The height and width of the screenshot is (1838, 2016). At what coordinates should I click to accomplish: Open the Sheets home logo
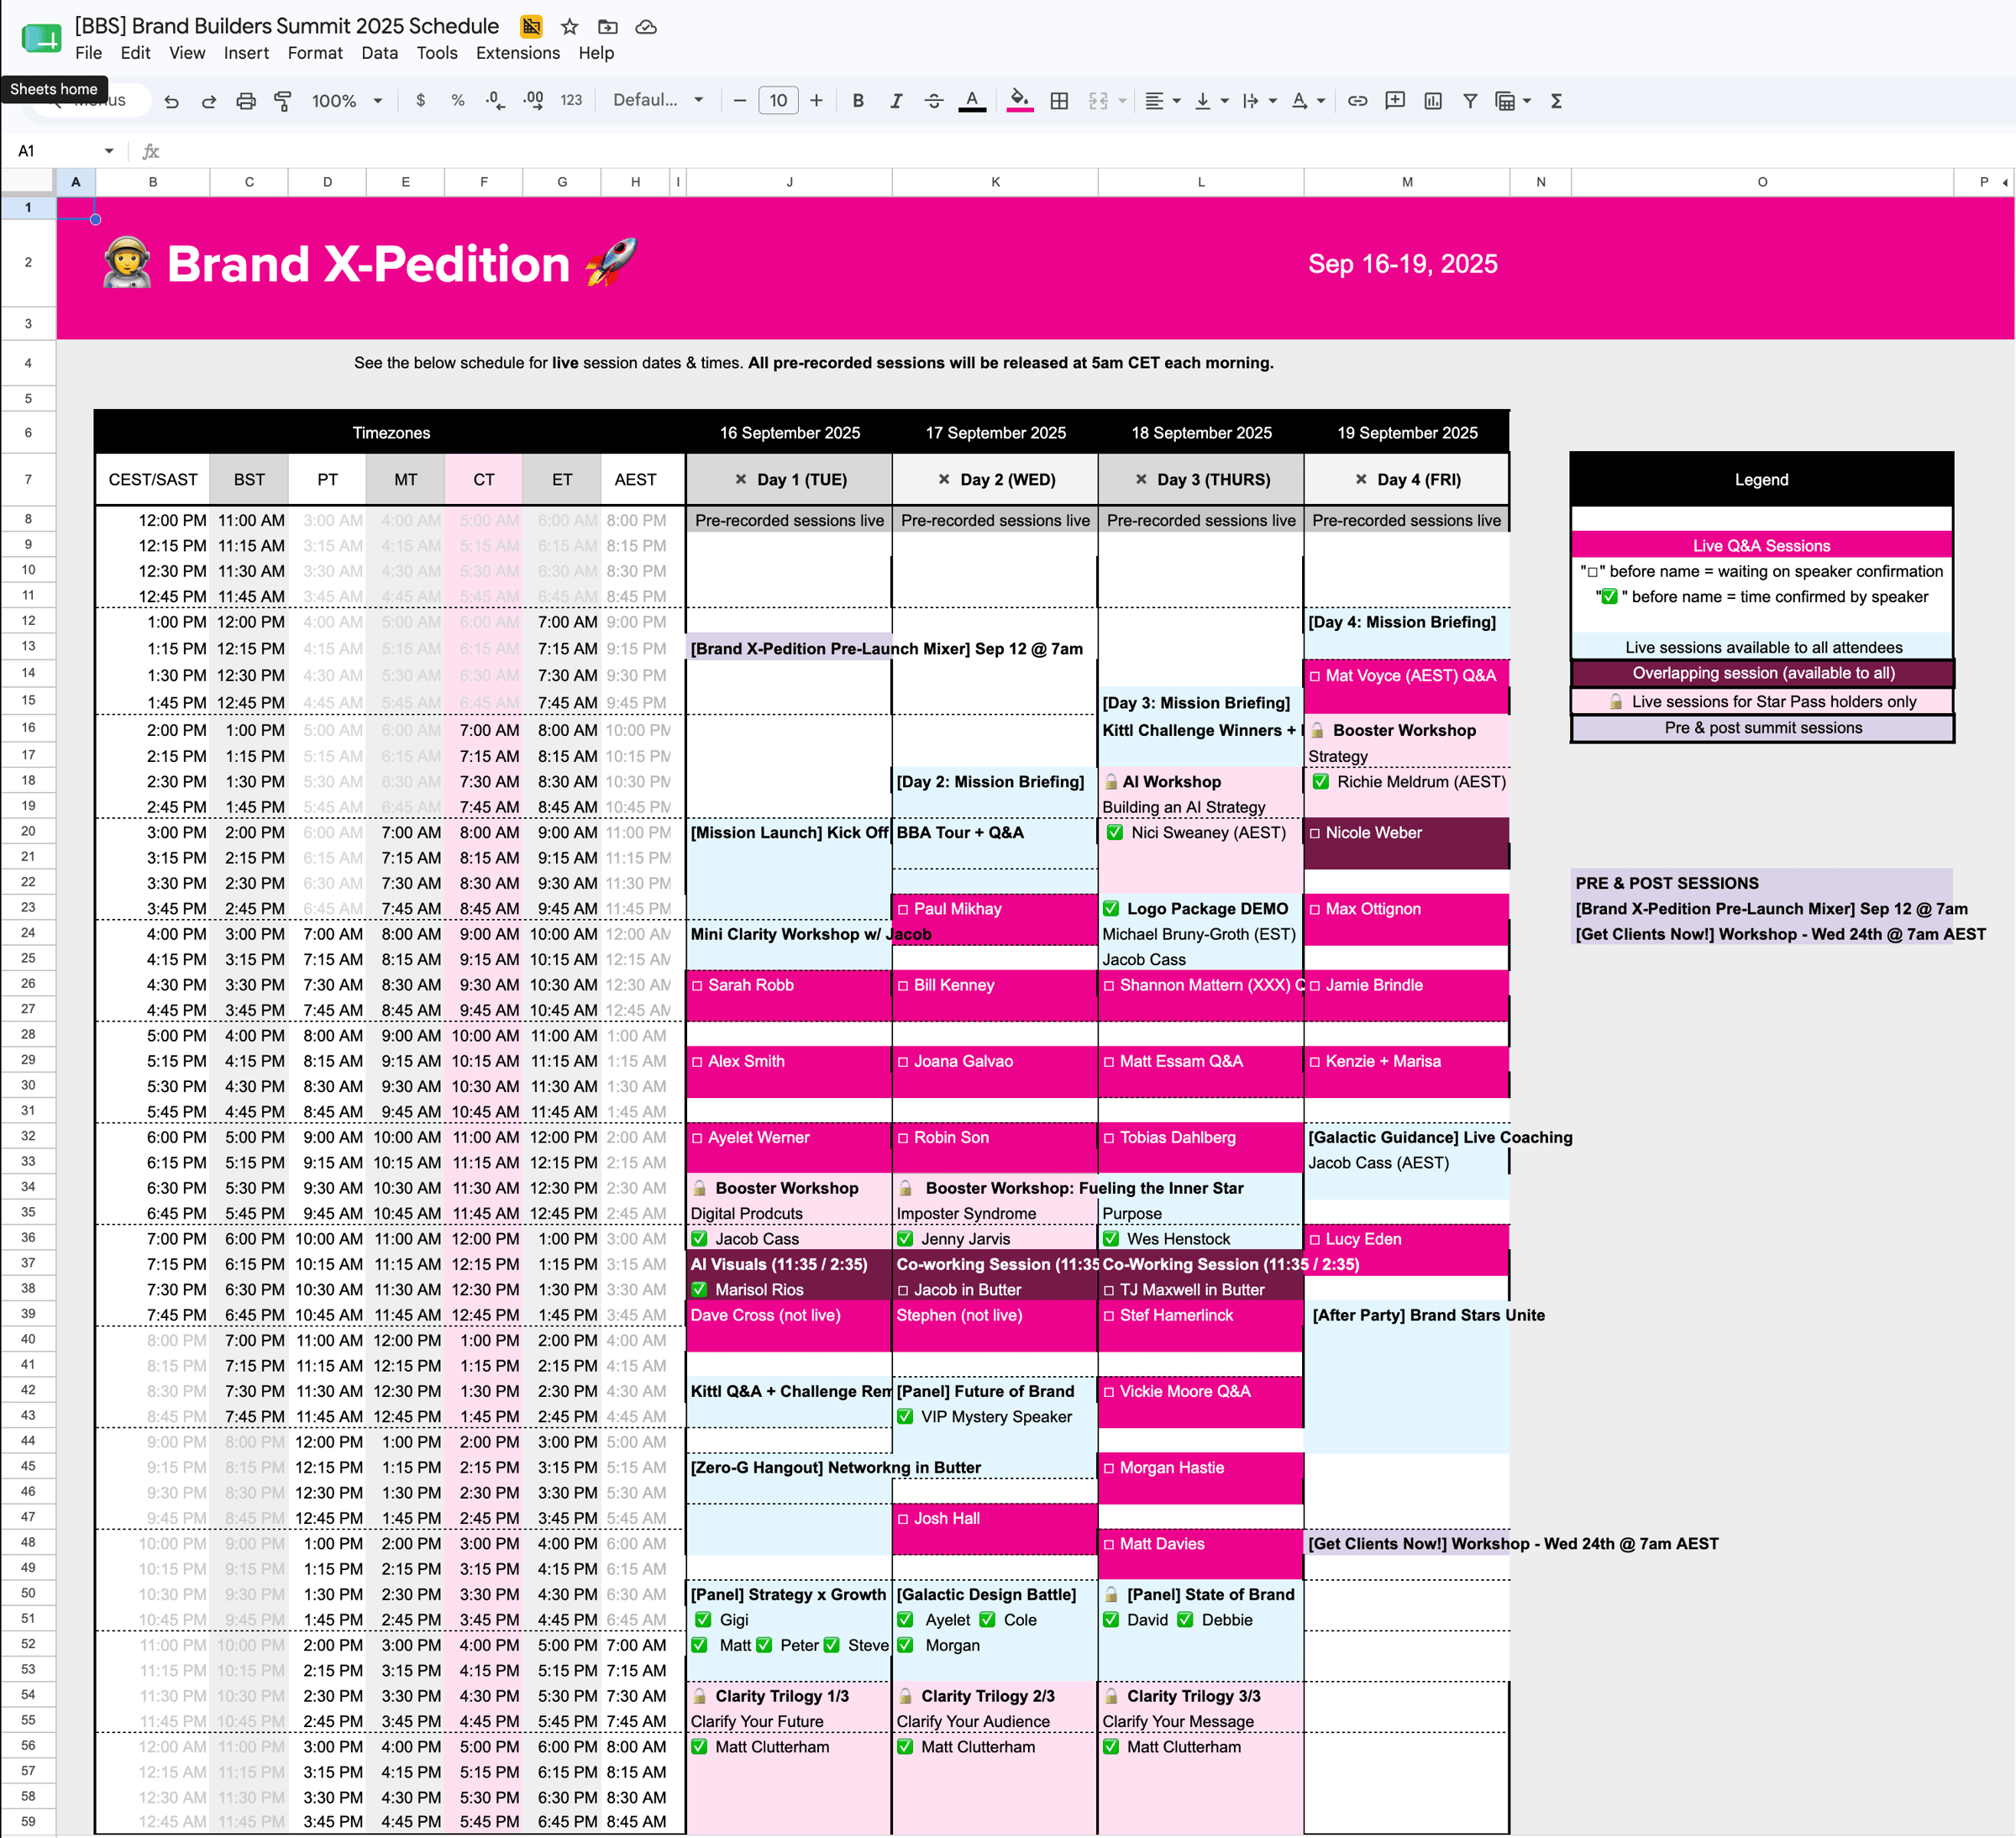(41, 39)
